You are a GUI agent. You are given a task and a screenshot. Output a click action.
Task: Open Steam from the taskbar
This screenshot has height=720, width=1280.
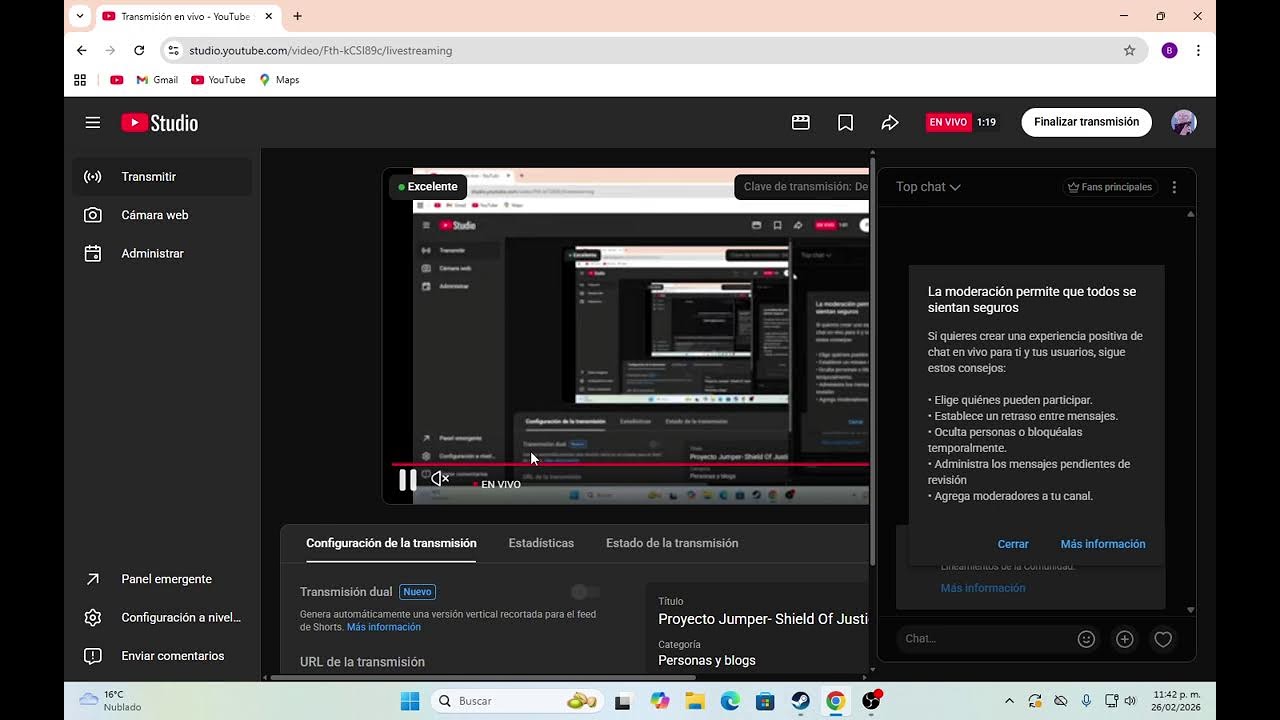pos(800,701)
